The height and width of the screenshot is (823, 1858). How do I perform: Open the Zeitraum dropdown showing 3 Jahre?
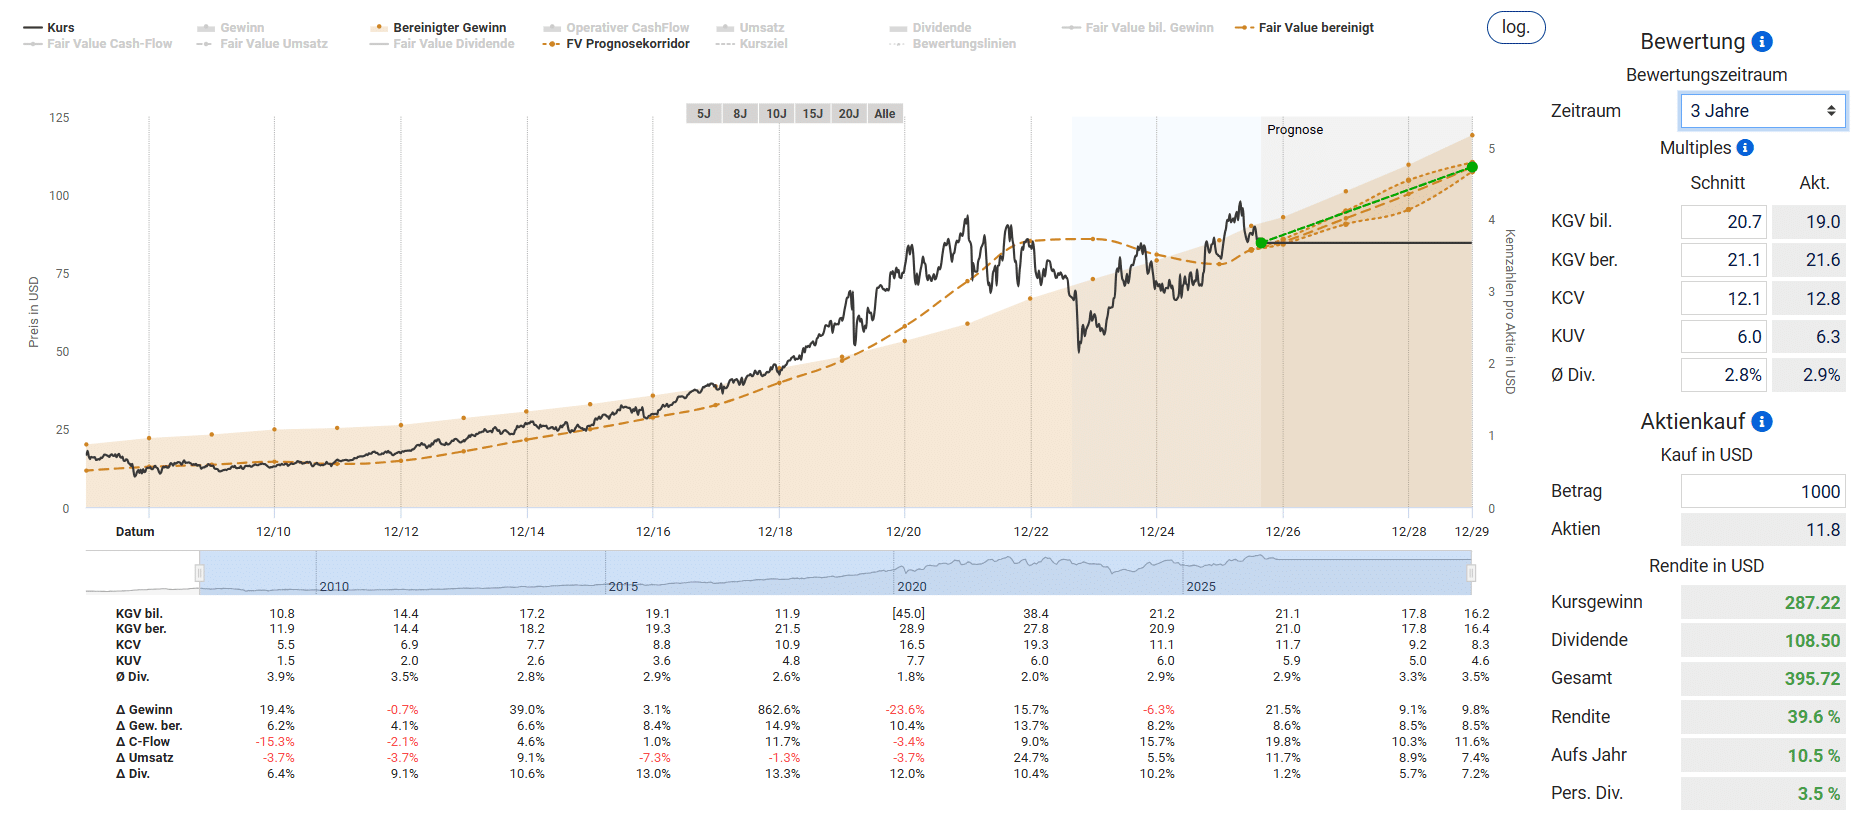tap(1763, 111)
